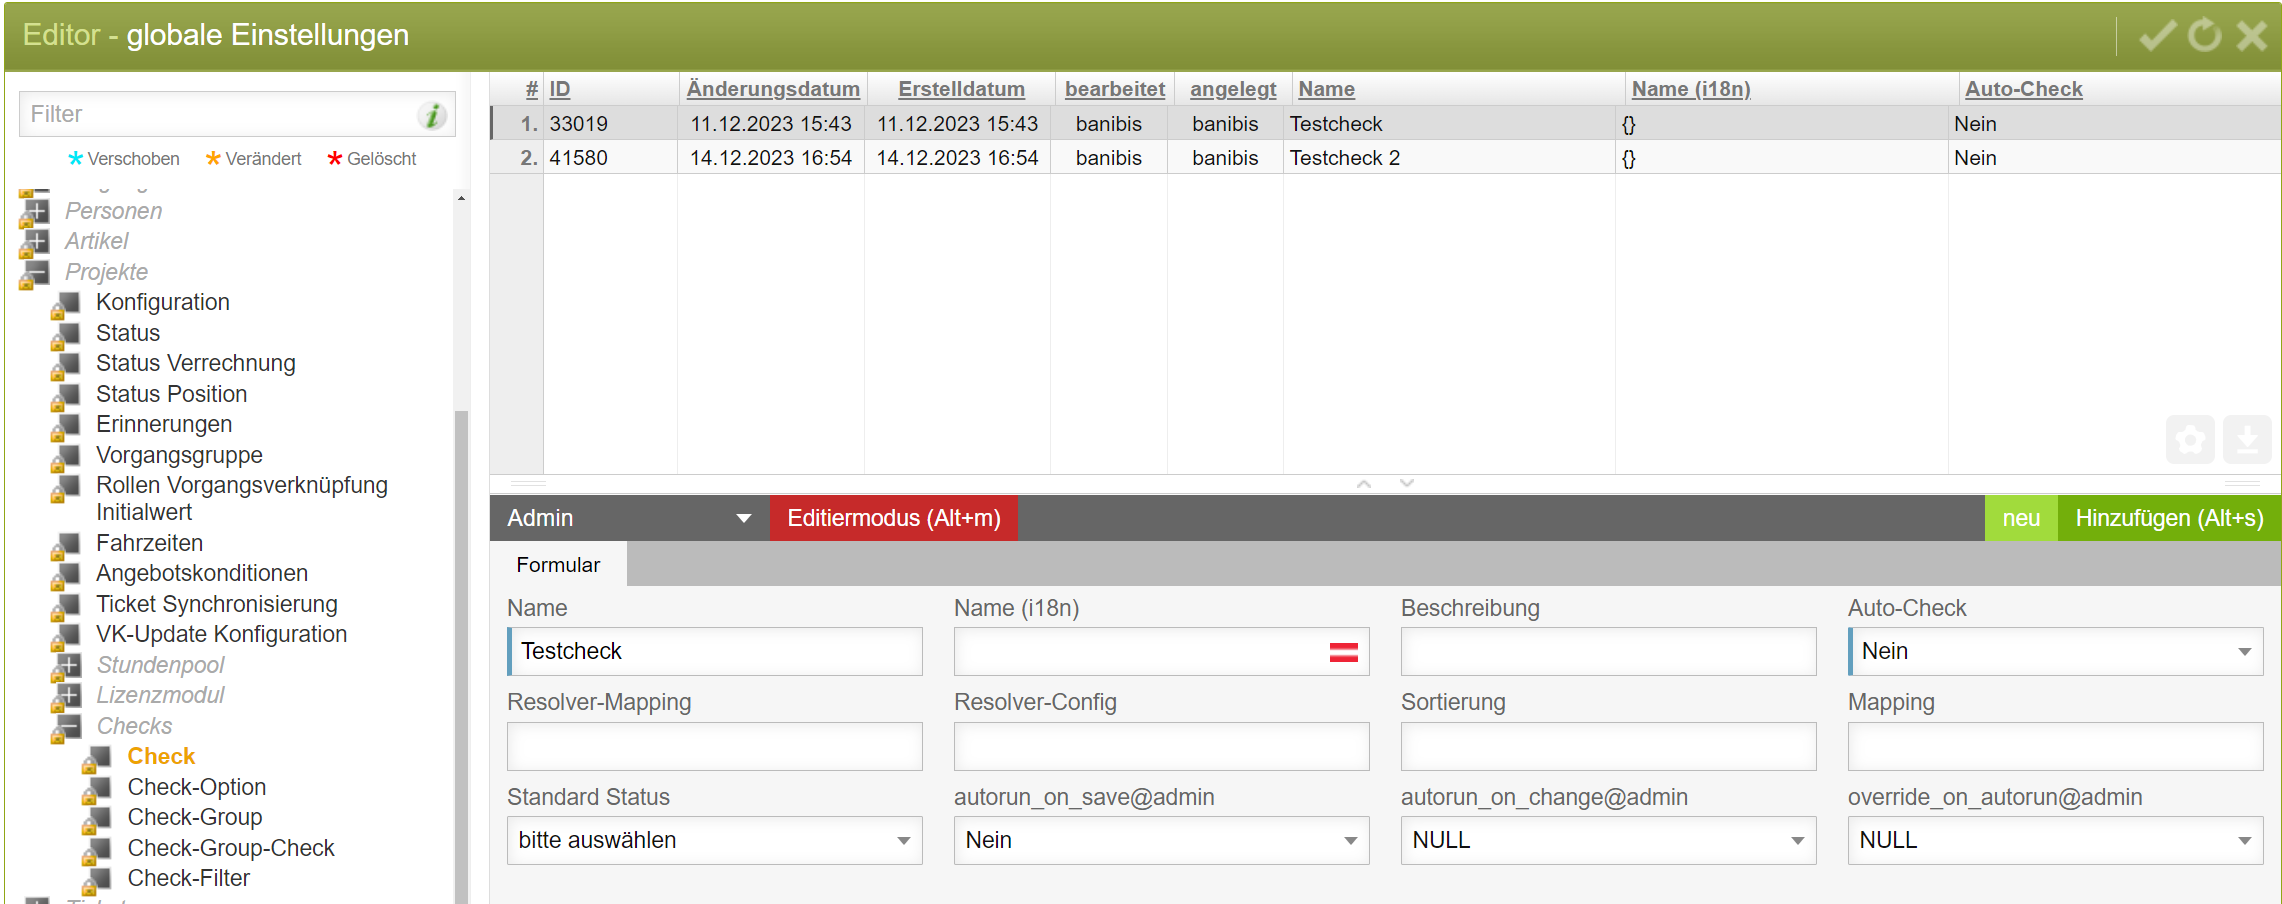
Task: Open Check-Group-Check tree item
Action: click(x=231, y=848)
